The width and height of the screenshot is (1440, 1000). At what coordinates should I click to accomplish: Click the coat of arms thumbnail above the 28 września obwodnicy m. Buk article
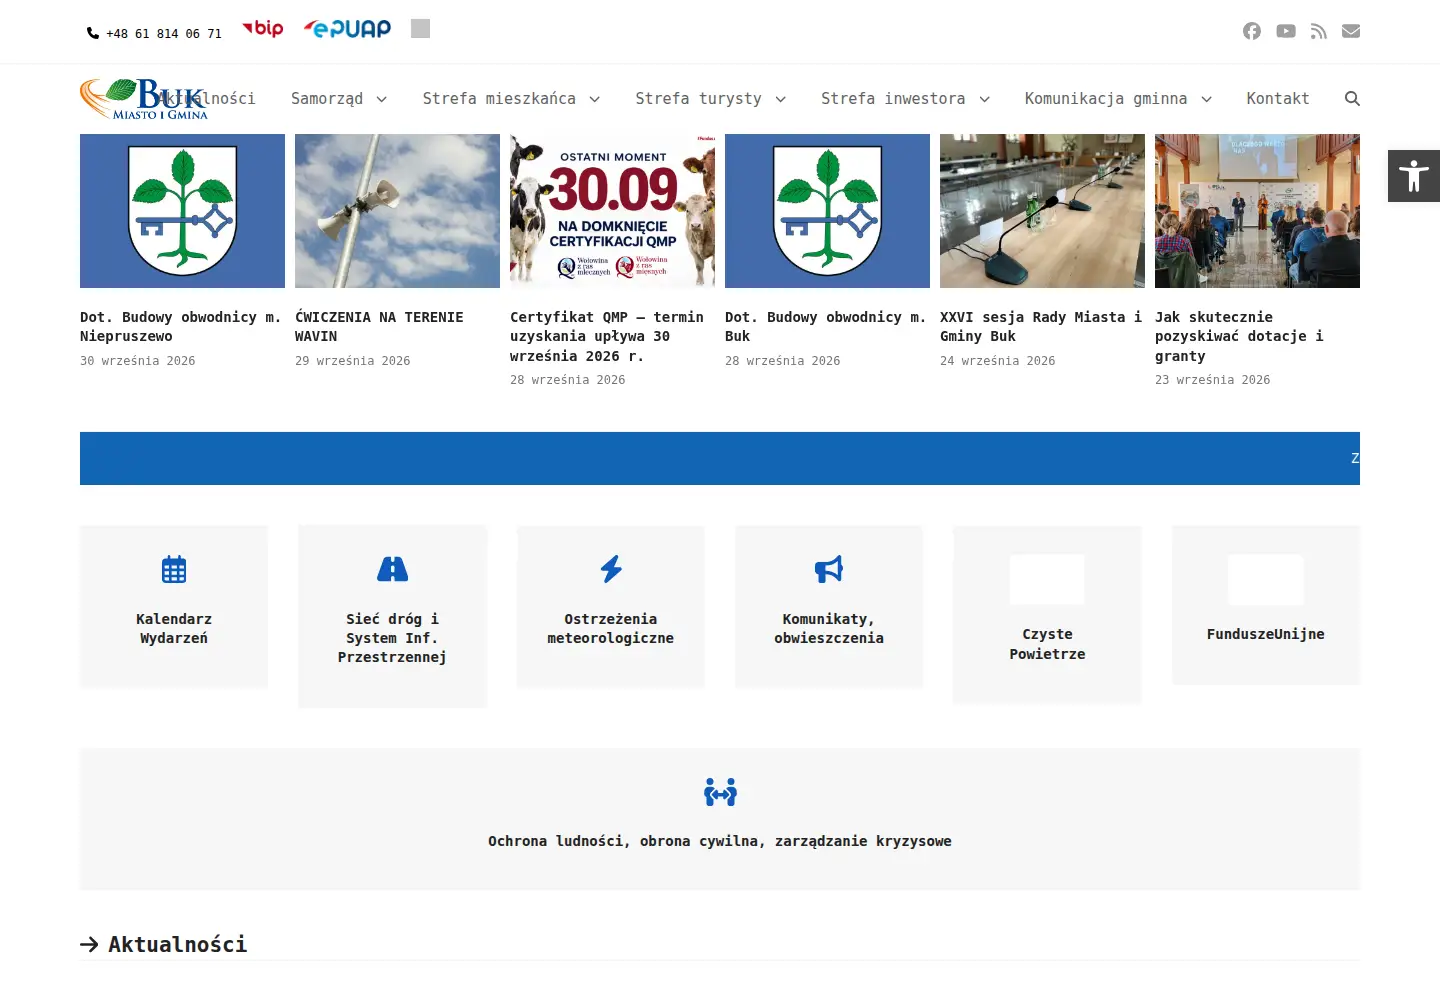827,211
